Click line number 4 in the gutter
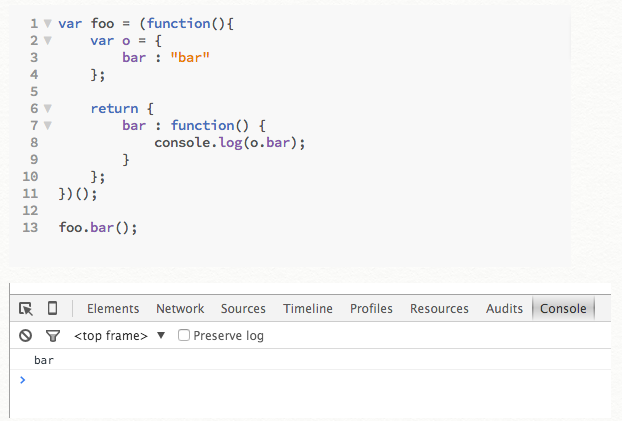The height and width of the screenshot is (421, 622). pyautogui.click(x=34, y=75)
